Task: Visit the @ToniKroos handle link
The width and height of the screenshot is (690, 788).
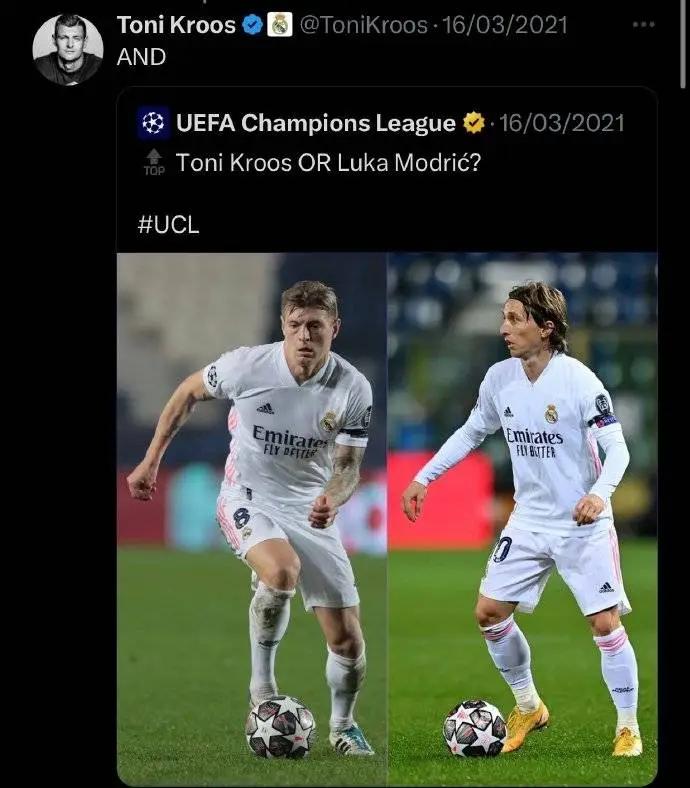Action: [363, 25]
